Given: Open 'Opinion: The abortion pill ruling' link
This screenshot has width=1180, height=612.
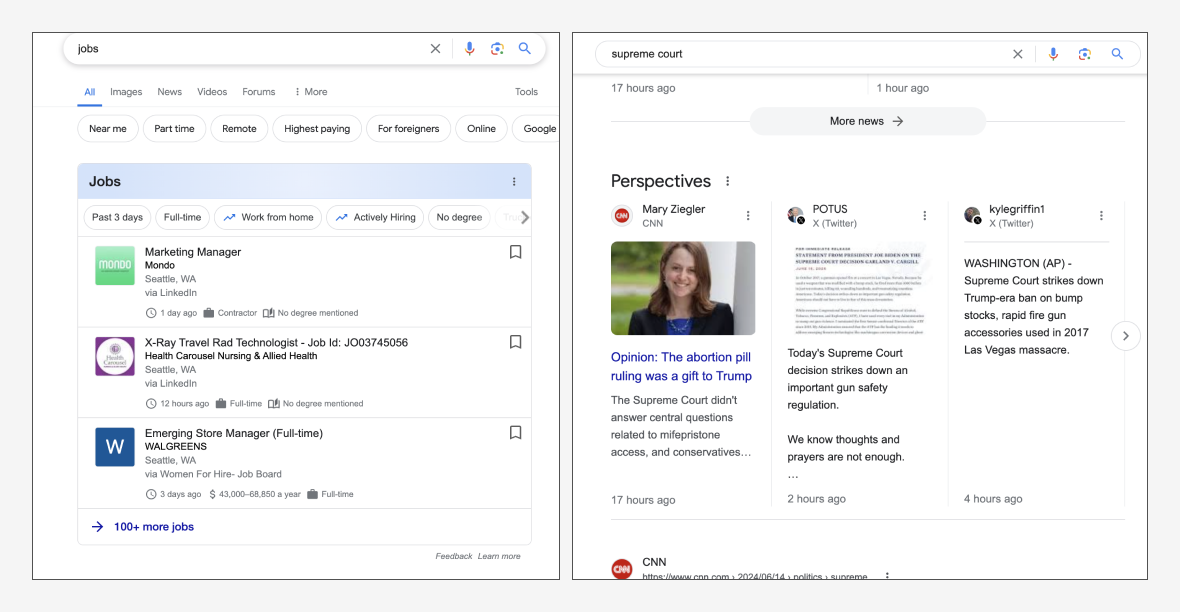Looking at the screenshot, I should [681, 367].
